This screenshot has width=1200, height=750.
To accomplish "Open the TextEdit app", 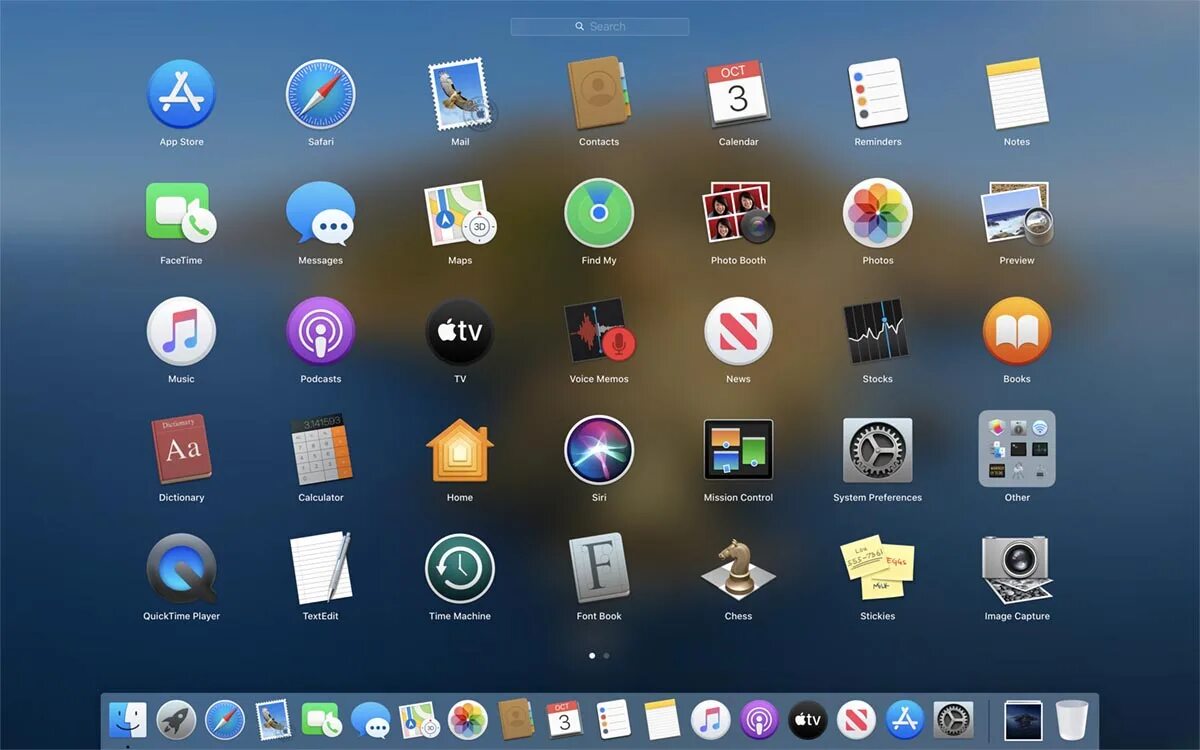I will click(x=321, y=569).
